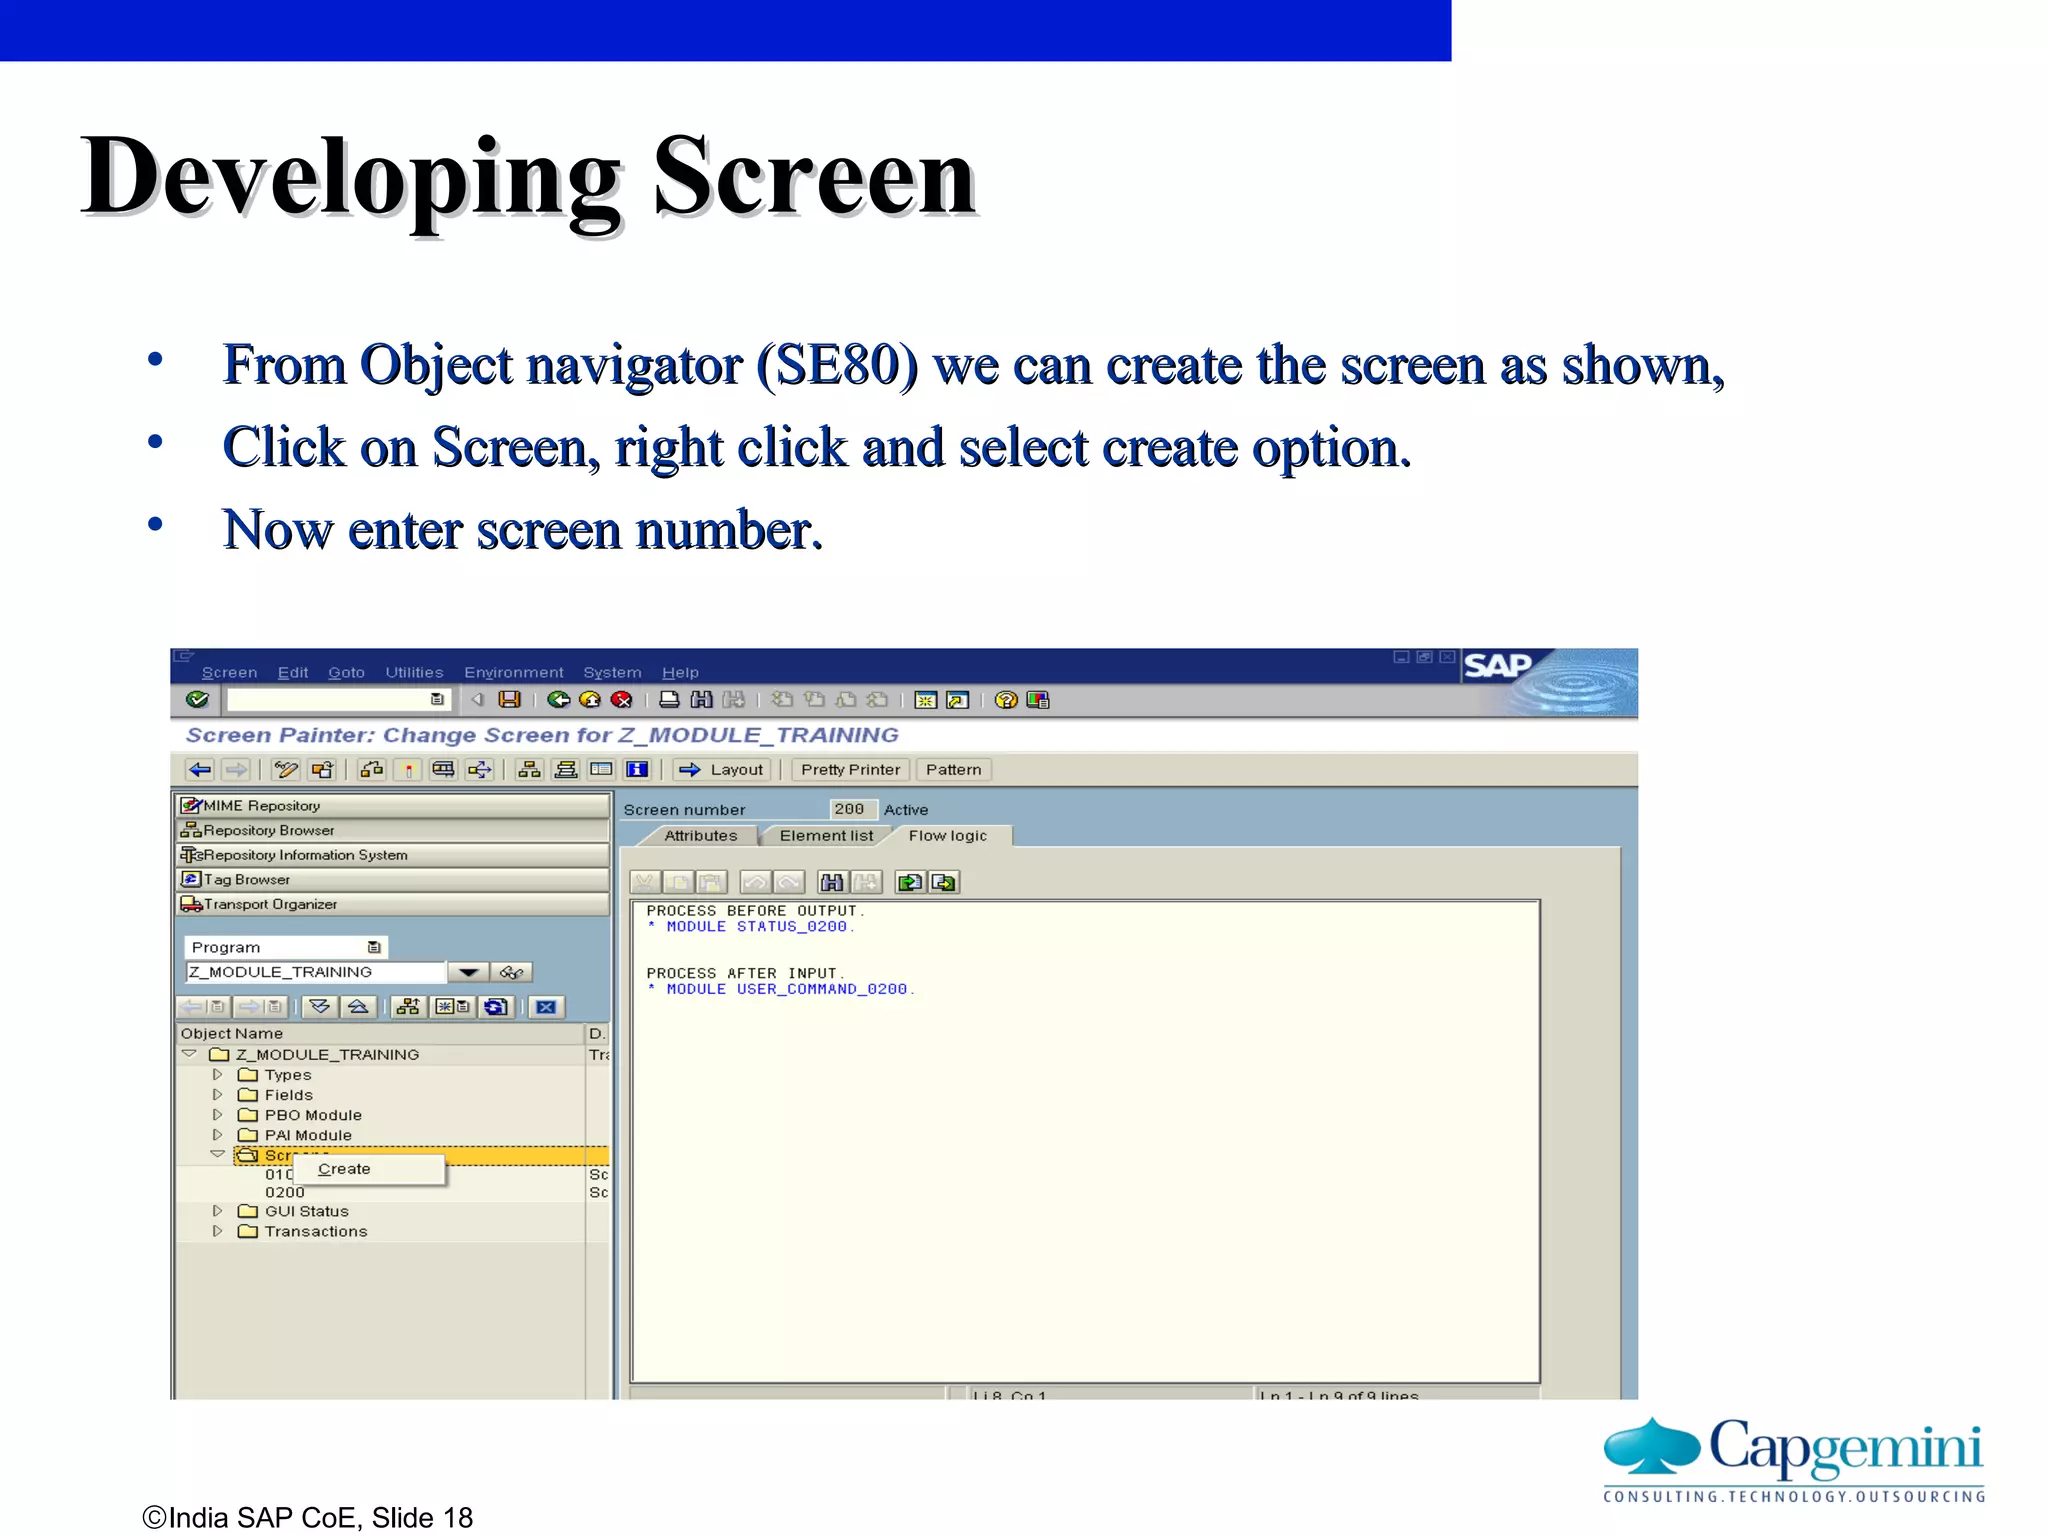Click the glasses Display icon beside program name
This screenshot has width=2048, height=1536.
coord(511,972)
